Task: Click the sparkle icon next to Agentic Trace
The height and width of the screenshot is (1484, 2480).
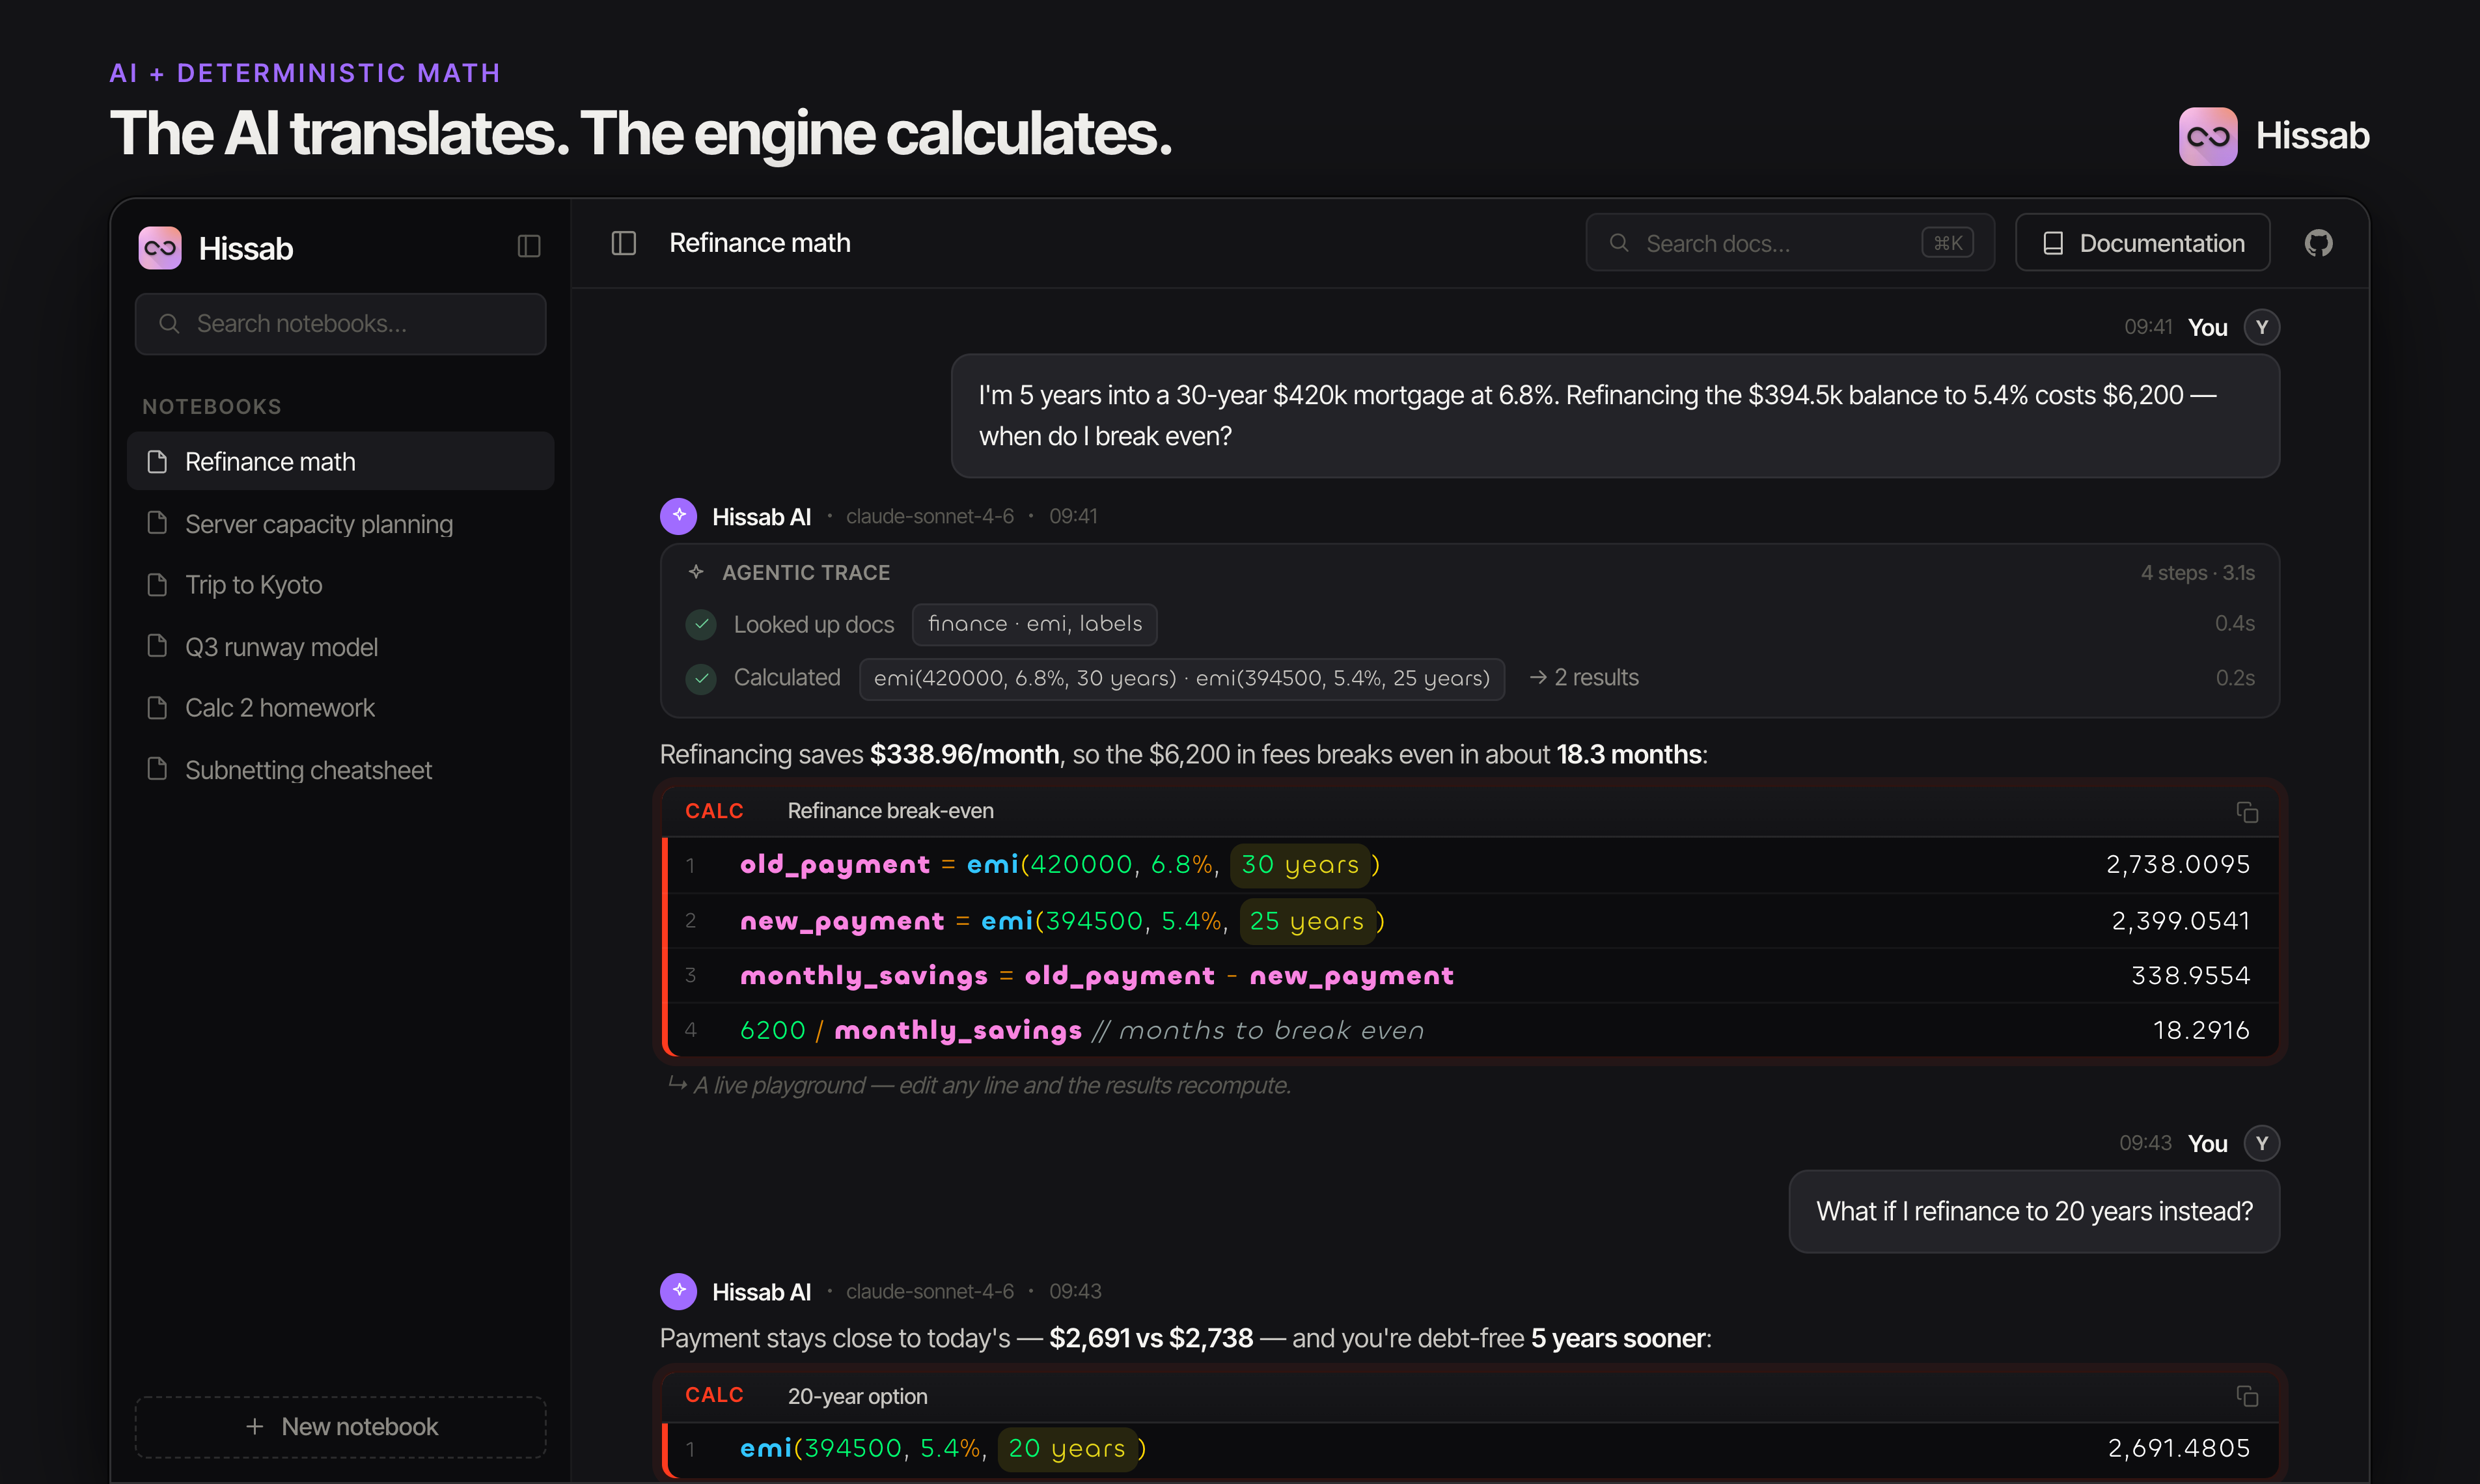Action: [x=696, y=572]
